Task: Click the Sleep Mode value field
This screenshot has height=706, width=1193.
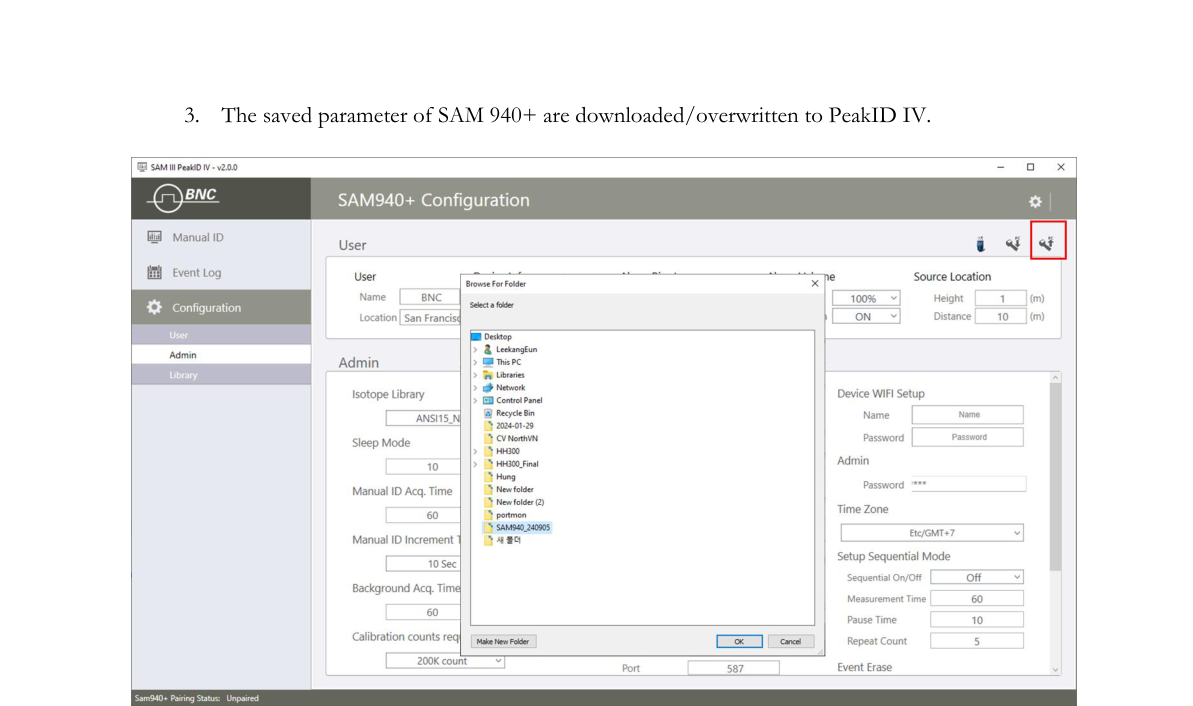Action: click(423, 466)
